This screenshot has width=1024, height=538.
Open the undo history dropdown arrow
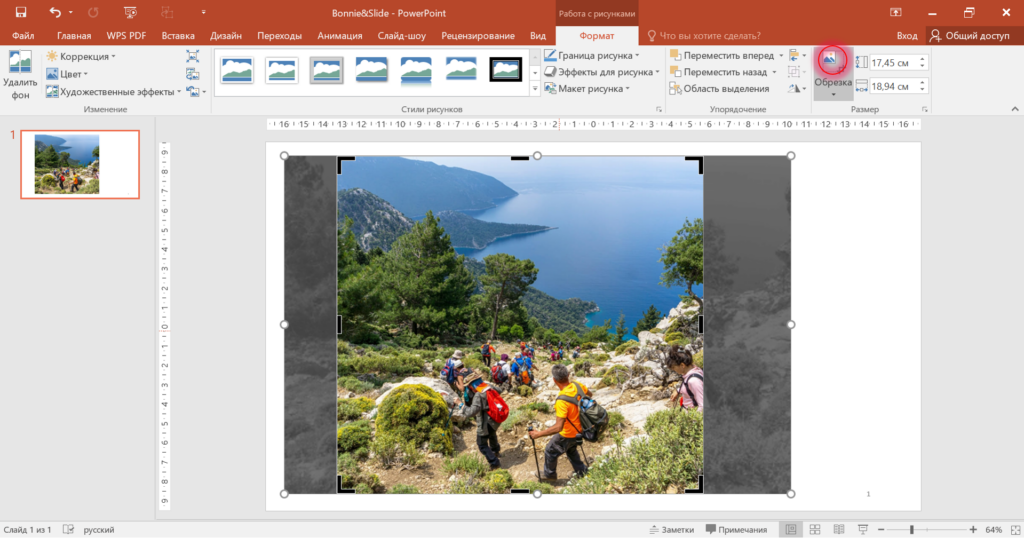pyautogui.click(x=71, y=12)
